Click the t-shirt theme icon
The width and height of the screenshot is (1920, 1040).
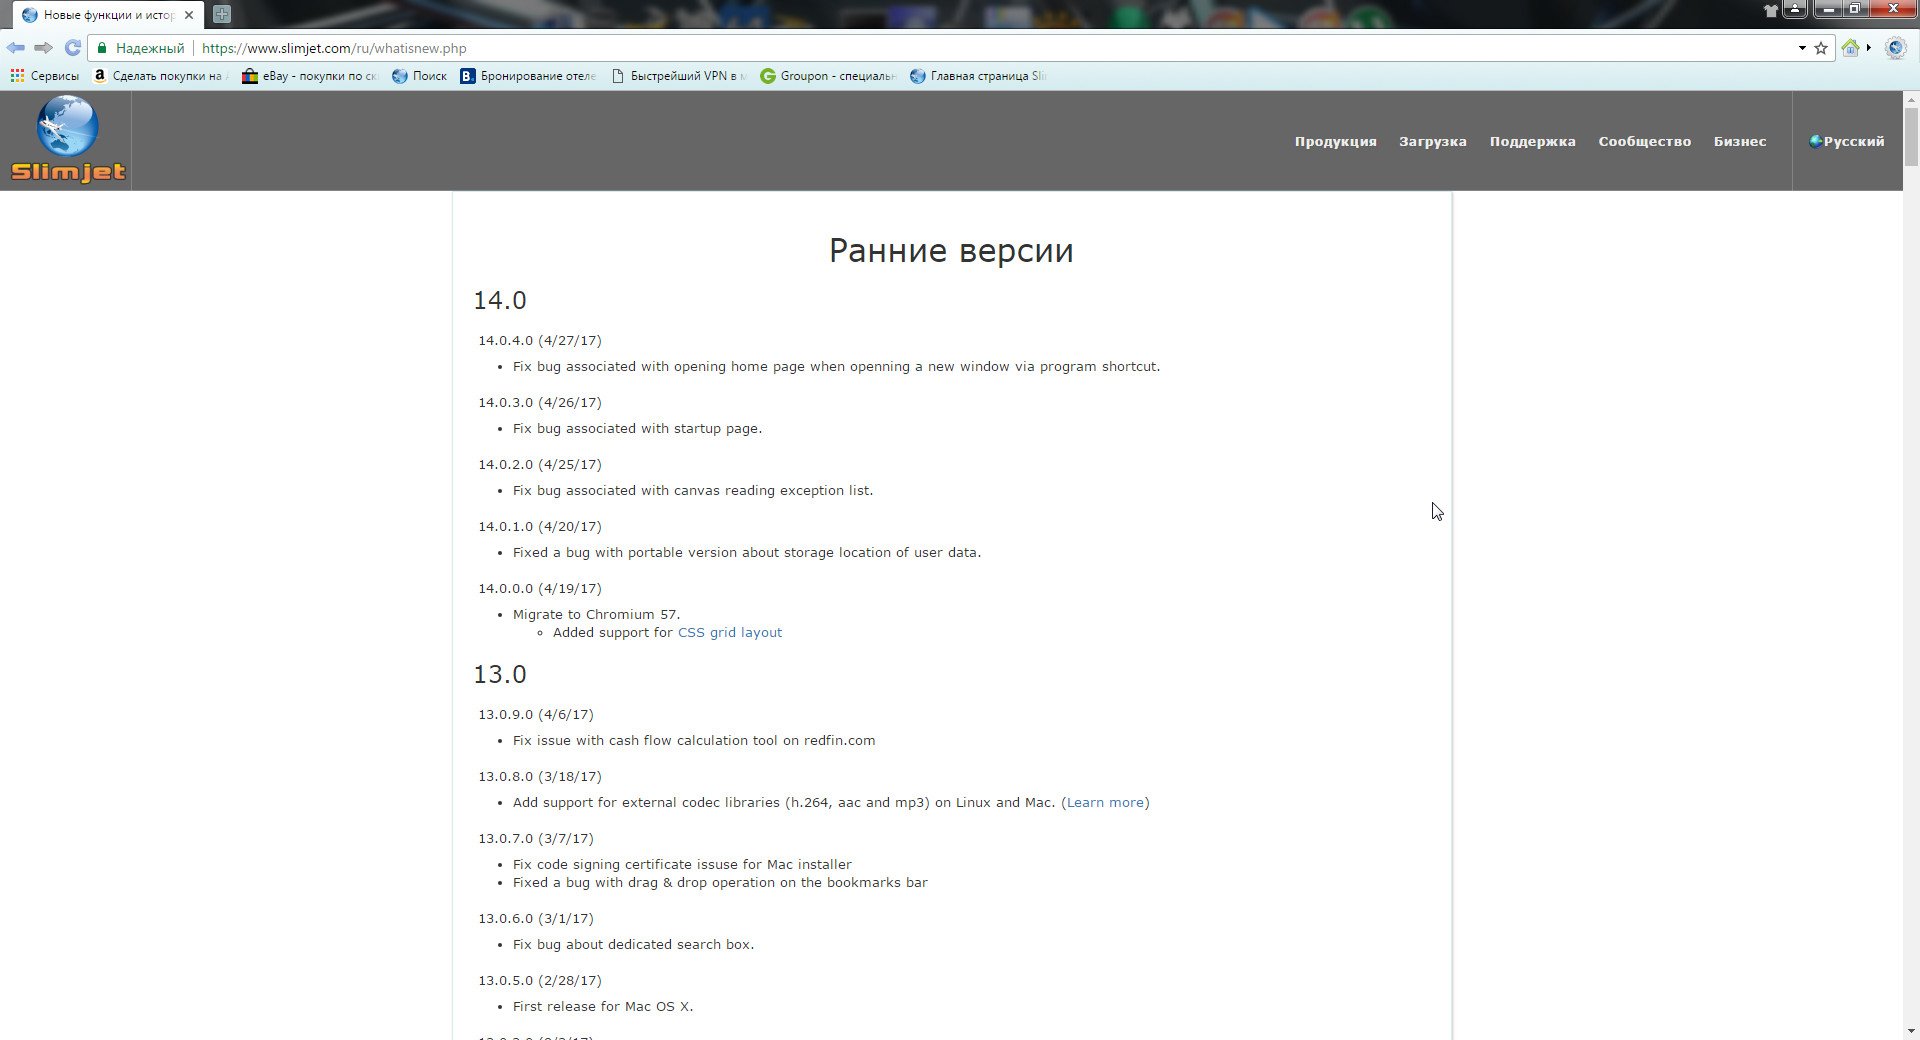click(x=1771, y=10)
